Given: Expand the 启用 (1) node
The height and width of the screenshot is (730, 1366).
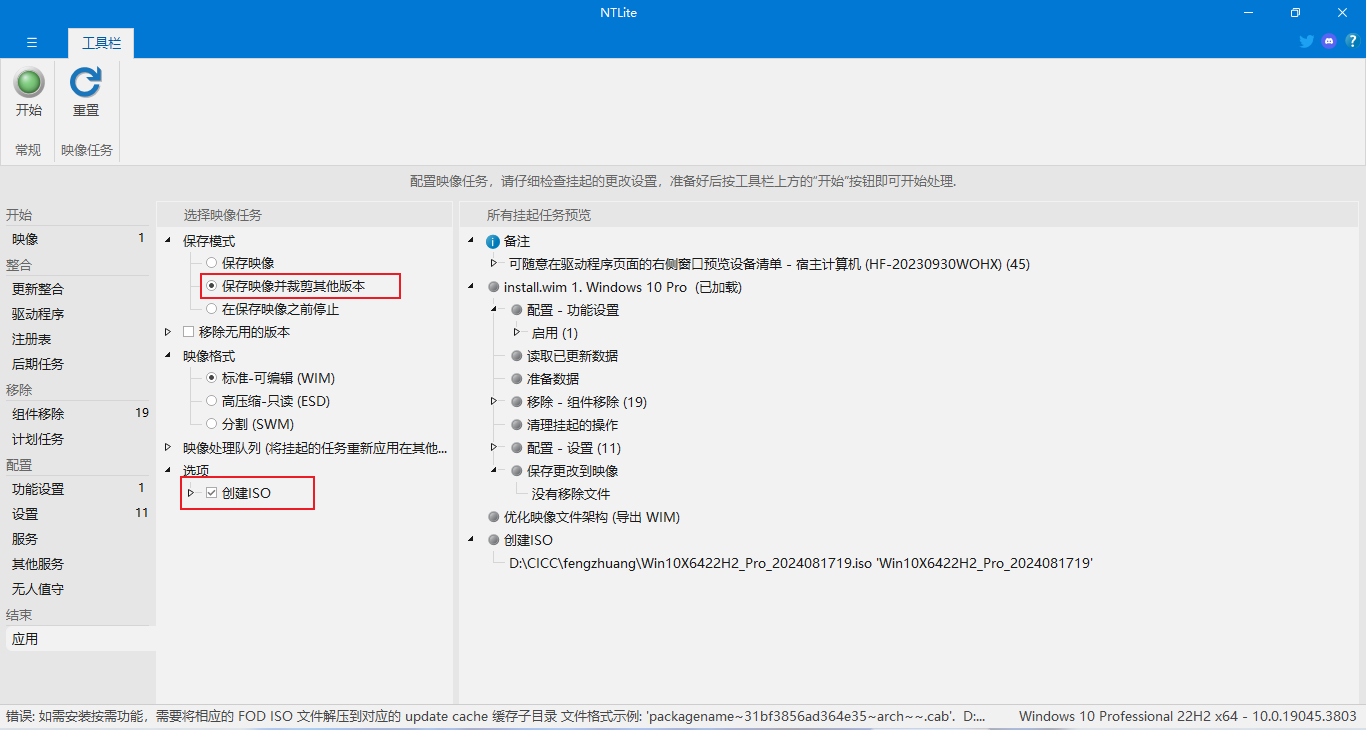Looking at the screenshot, I should pos(517,333).
